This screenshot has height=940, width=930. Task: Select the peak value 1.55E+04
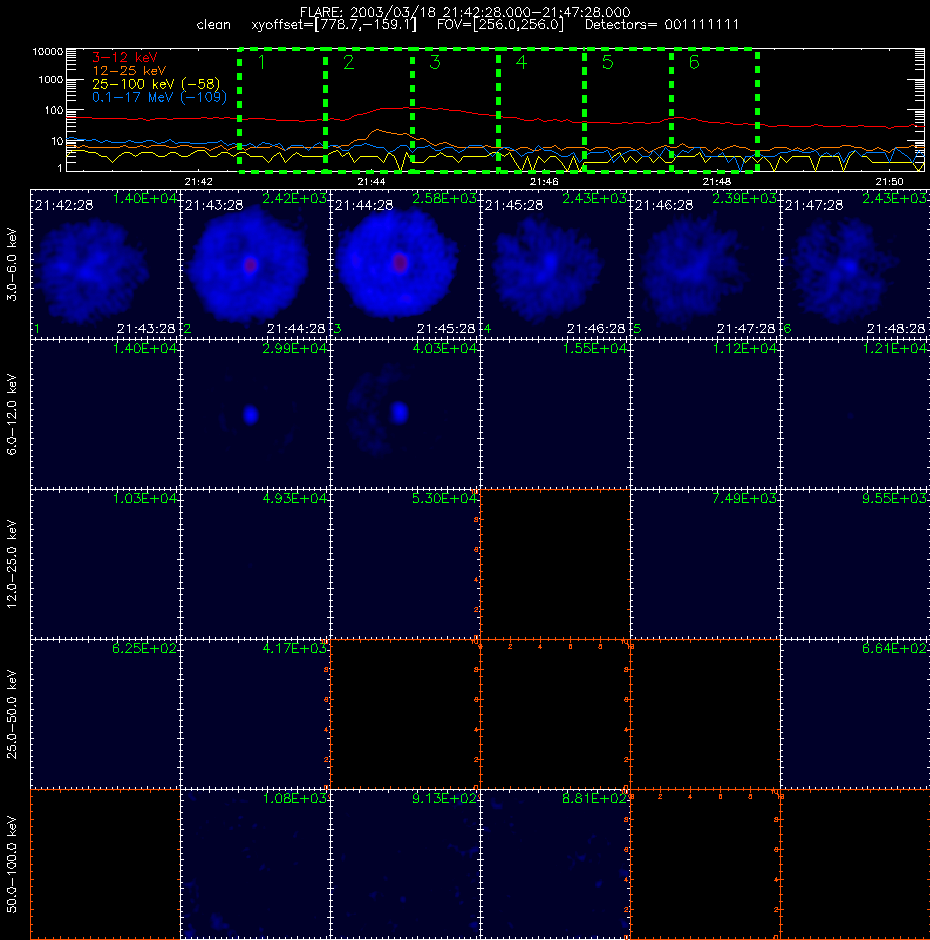594,348
